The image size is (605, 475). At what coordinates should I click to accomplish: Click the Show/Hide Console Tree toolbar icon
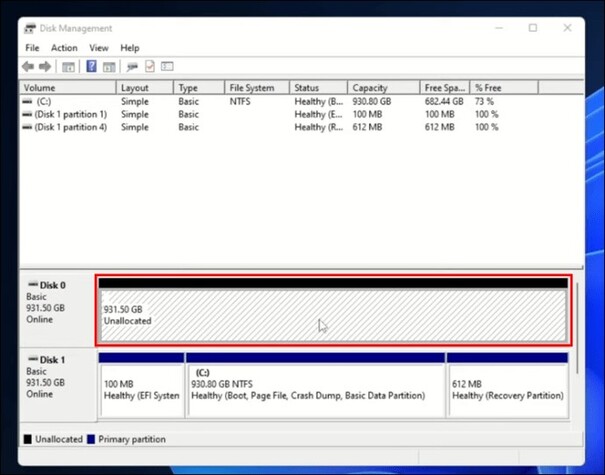tap(68, 67)
